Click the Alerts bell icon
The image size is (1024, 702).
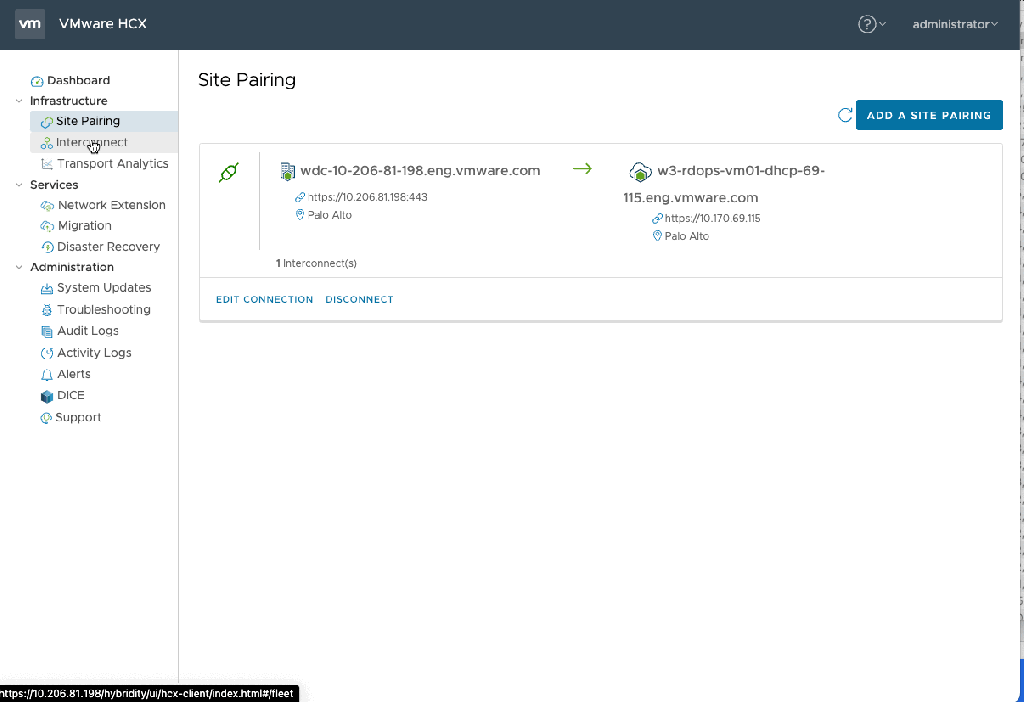[47, 375]
